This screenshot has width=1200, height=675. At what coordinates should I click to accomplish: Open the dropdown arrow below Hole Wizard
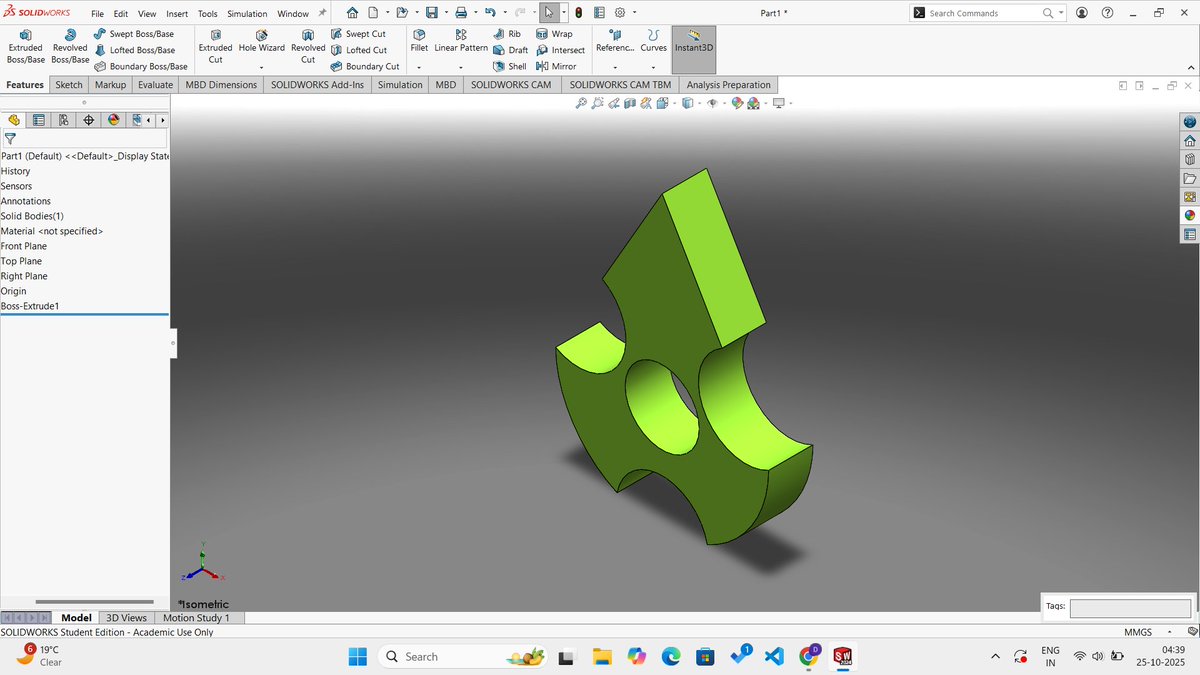coord(262,67)
